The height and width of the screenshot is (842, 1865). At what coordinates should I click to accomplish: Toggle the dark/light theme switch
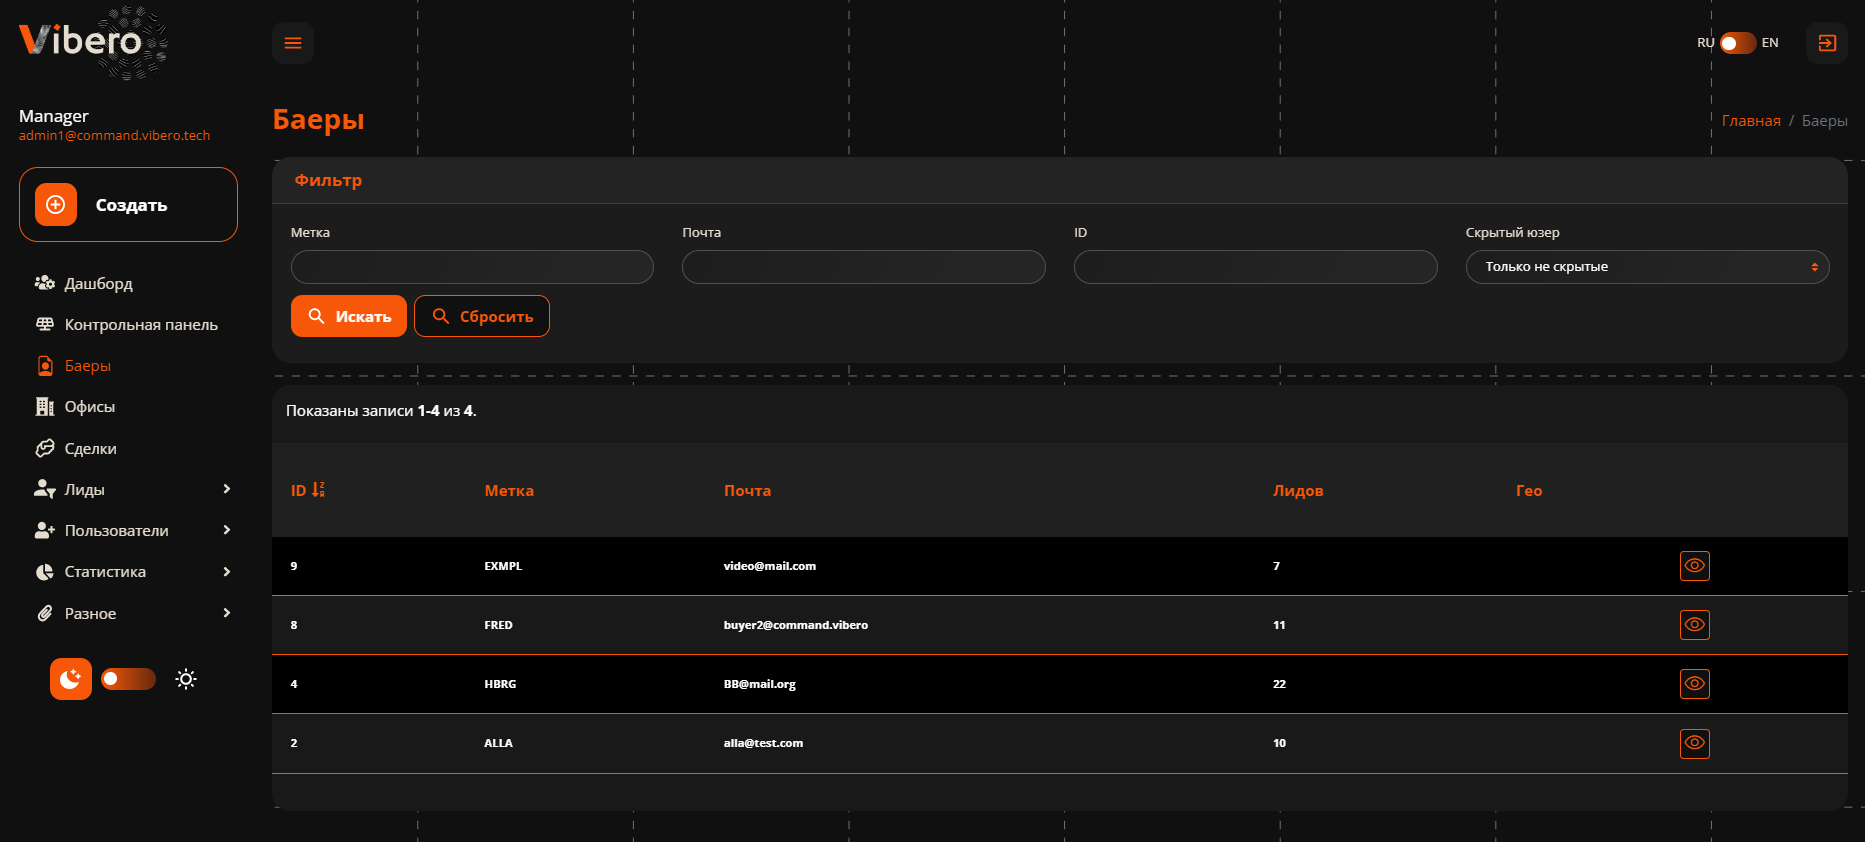point(128,679)
